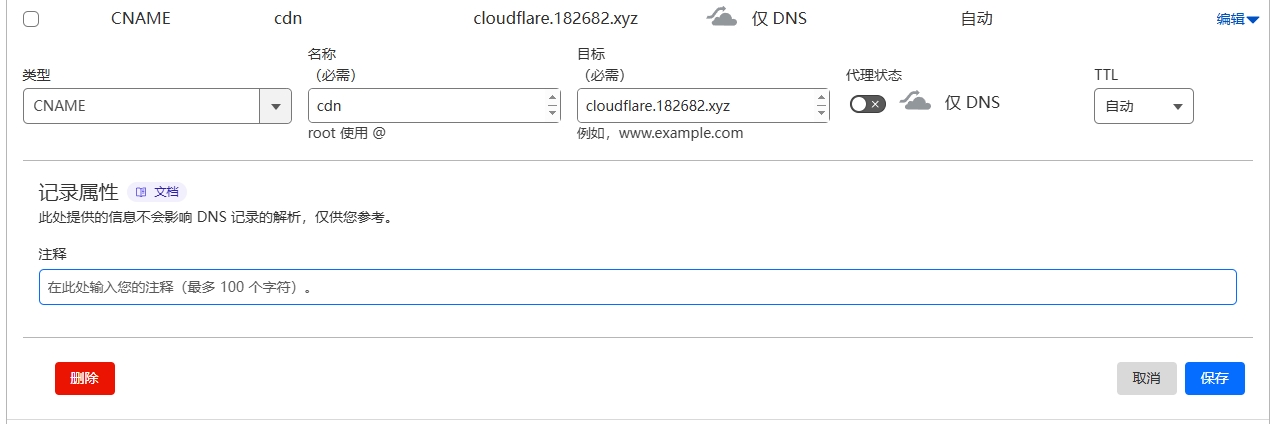Click 自动 TTL value in record row
This screenshot has height=424, width=1274.
(x=976, y=19)
